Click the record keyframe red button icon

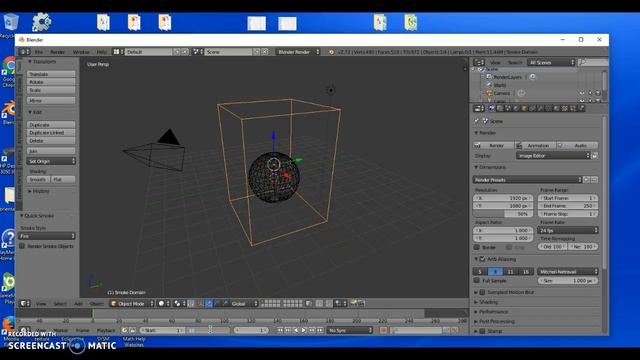[x=383, y=330]
